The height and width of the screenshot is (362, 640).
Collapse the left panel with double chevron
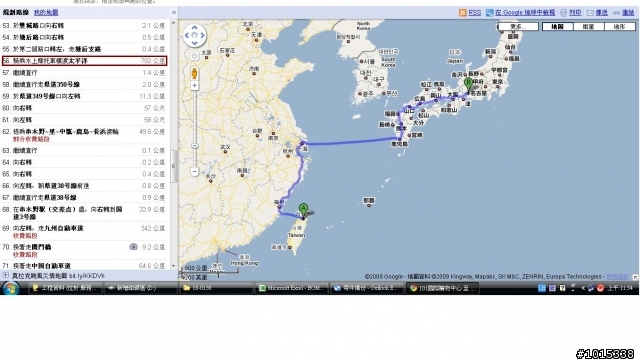174,13
